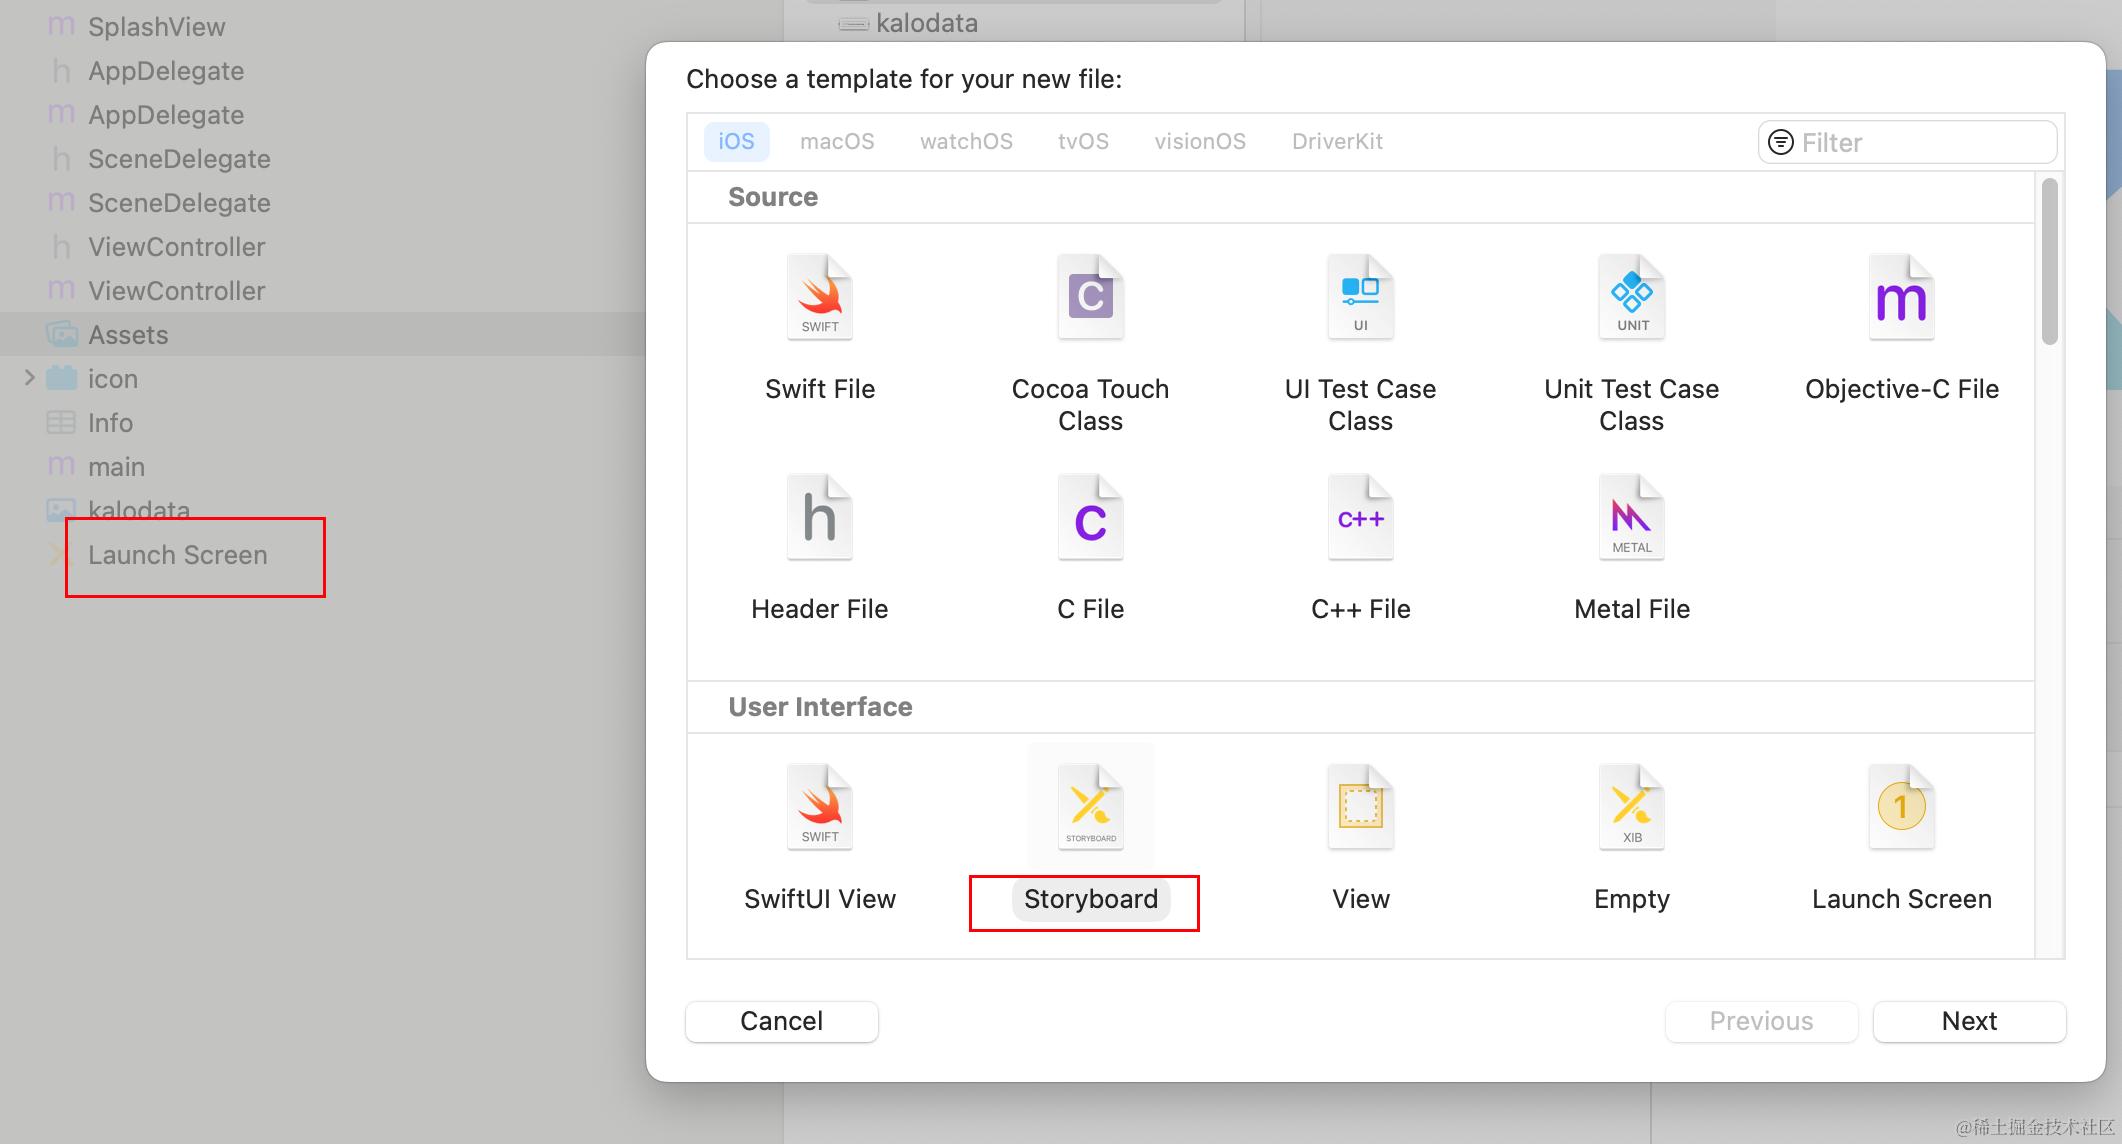This screenshot has height=1144, width=2122.
Task: Cancel the new file dialog
Action: [782, 1021]
